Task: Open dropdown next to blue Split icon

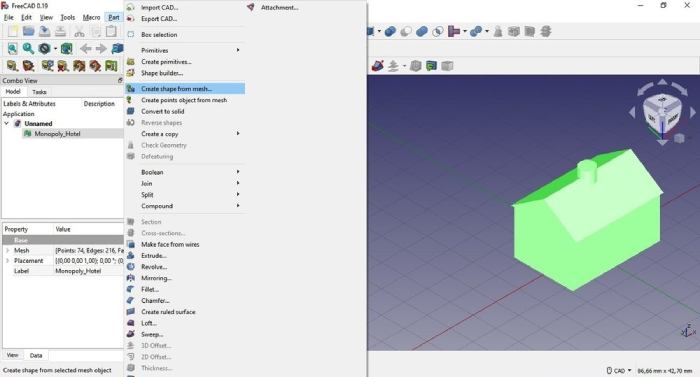Action: (x=487, y=32)
